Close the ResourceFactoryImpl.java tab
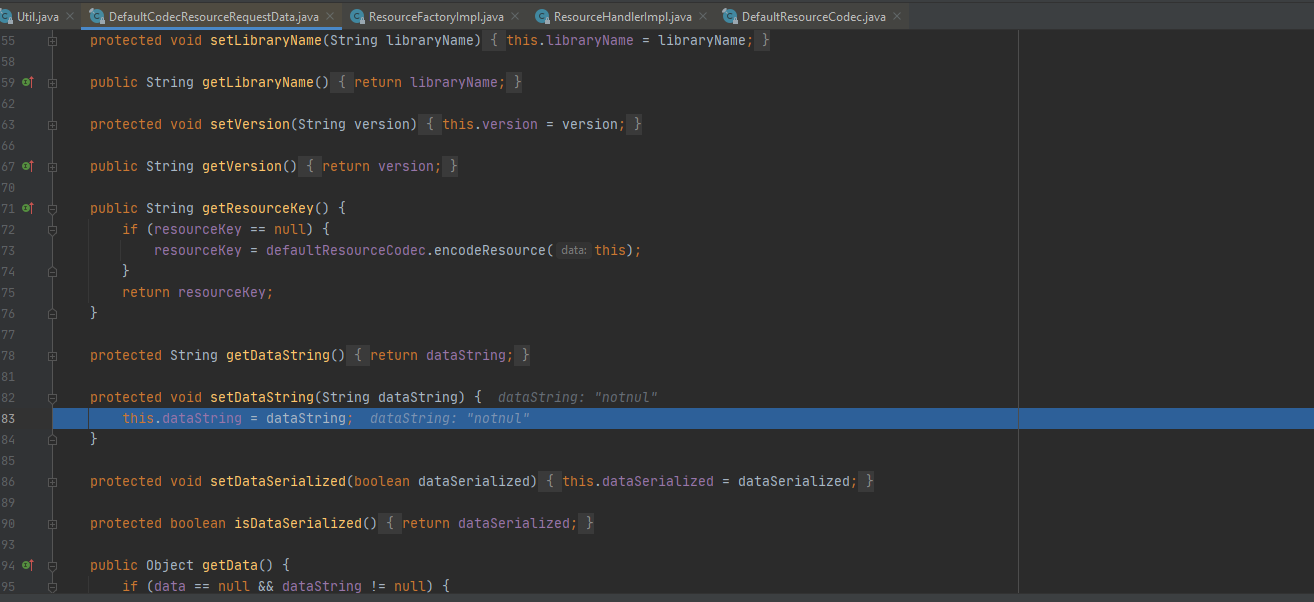1314x602 pixels. click(x=515, y=17)
